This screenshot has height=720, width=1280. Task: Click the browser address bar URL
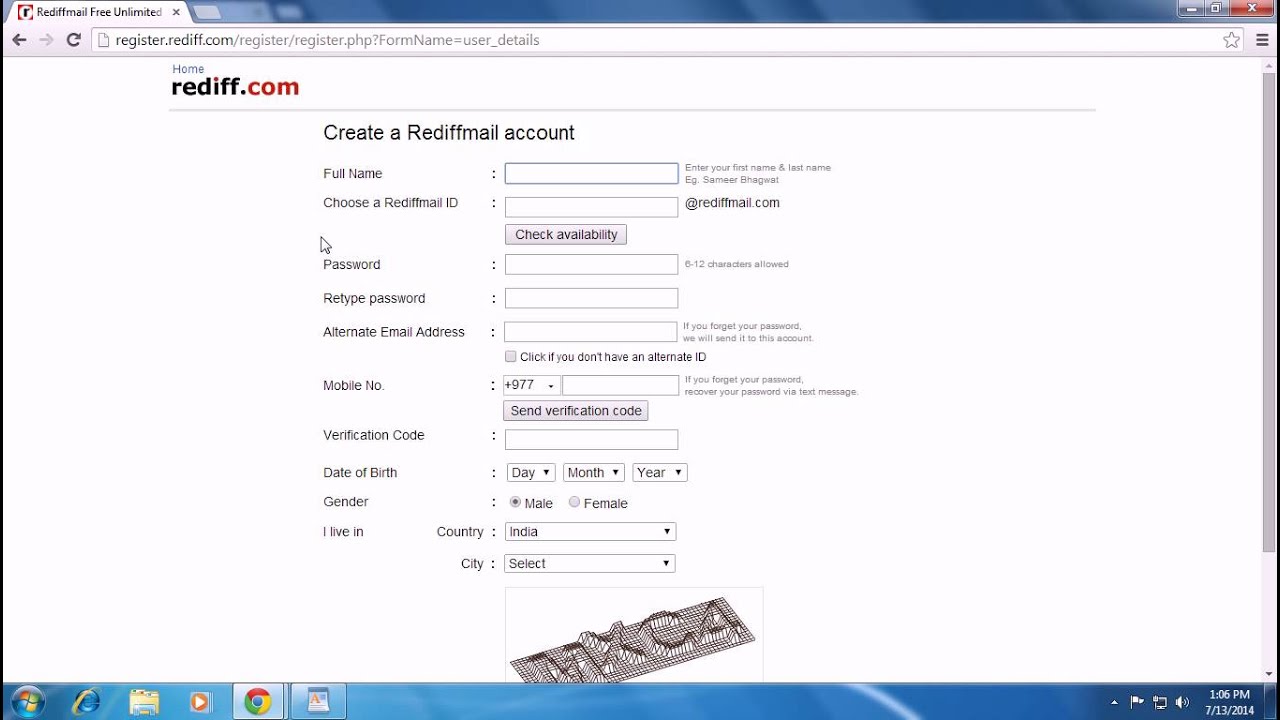click(x=327, y=40)
